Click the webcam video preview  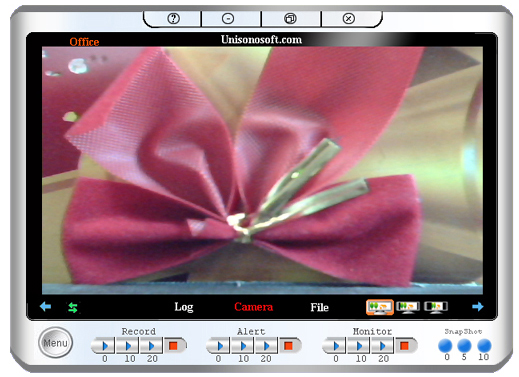(262, 170)
